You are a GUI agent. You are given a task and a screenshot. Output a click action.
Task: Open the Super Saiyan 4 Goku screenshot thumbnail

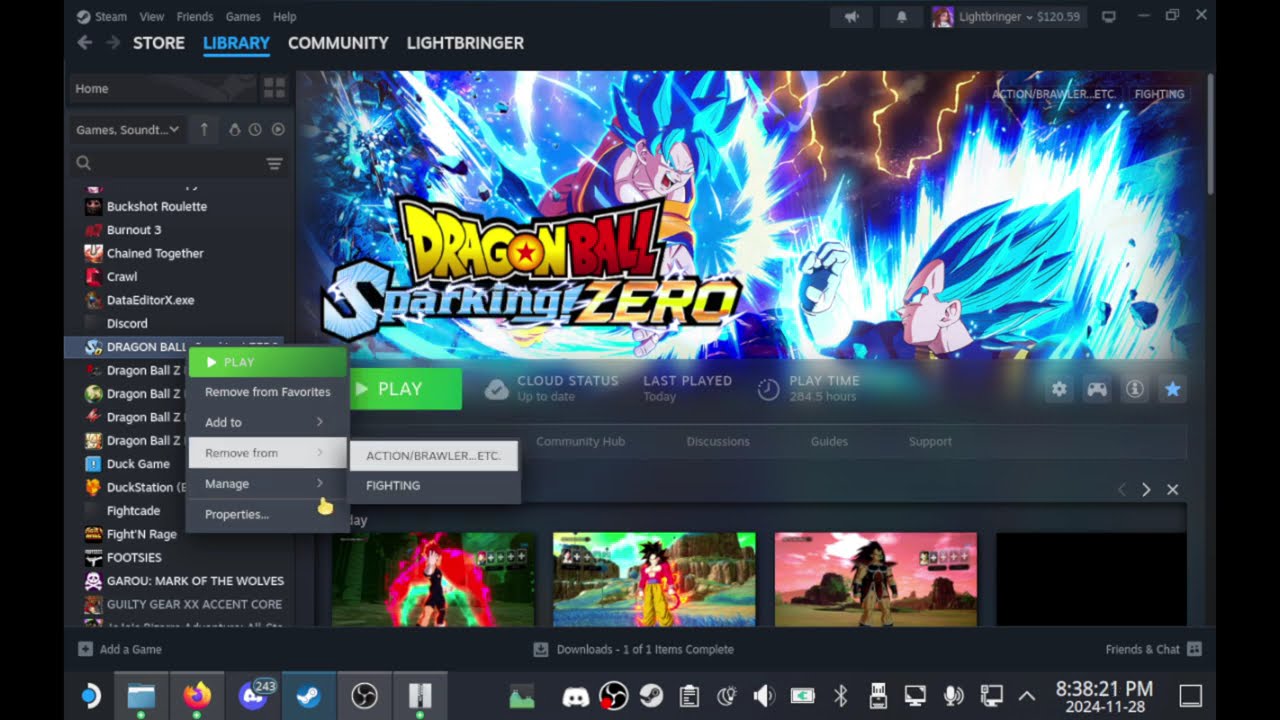[x=654, y=579]
